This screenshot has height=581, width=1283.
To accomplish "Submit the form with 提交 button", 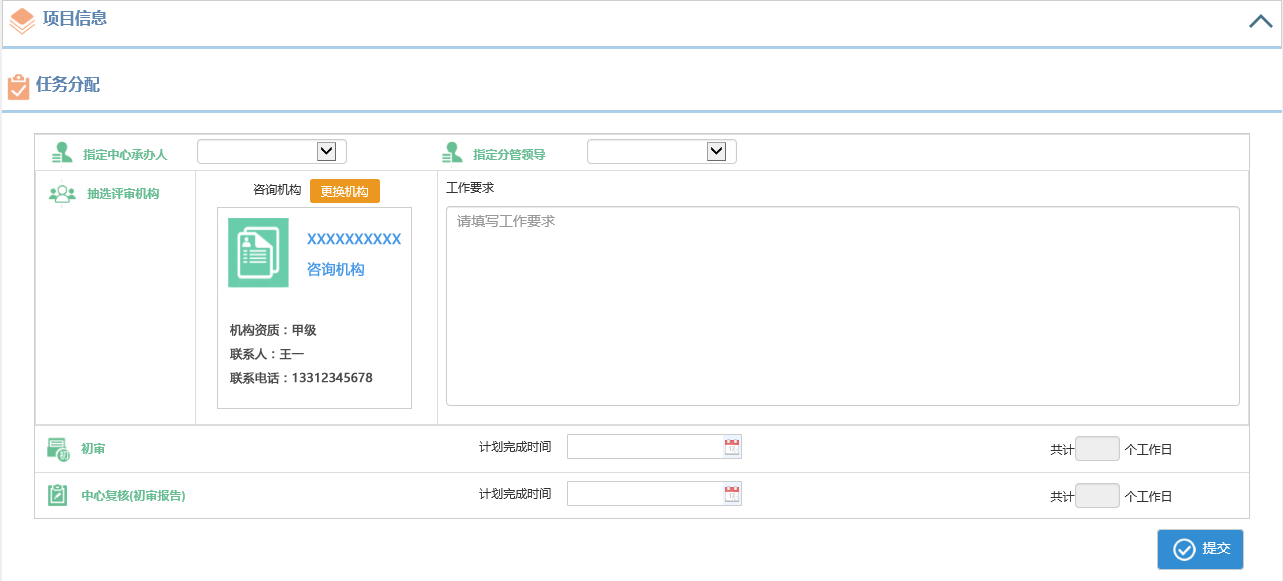I will tap(1200, 549).
